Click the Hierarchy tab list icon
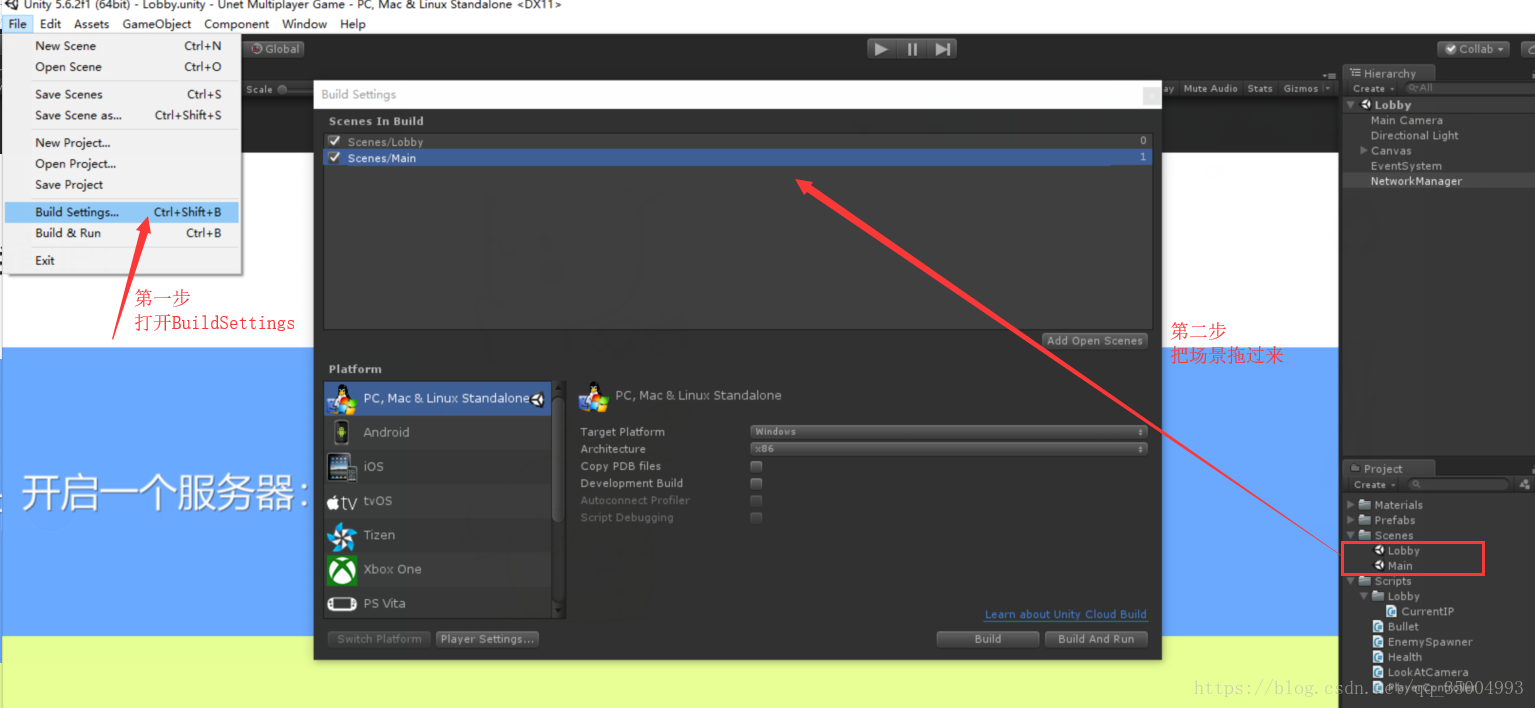This screenshot has height=708, width=1535. pyautogui.click(x=1356, y=73)
